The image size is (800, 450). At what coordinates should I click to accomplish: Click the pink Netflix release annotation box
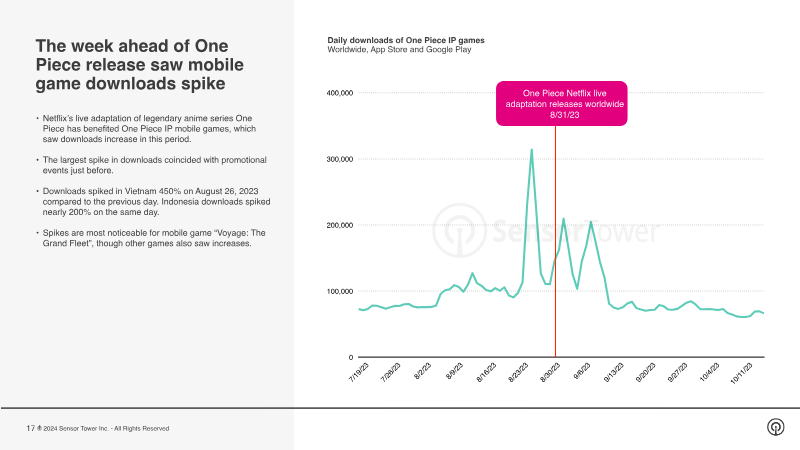point(563,103)
